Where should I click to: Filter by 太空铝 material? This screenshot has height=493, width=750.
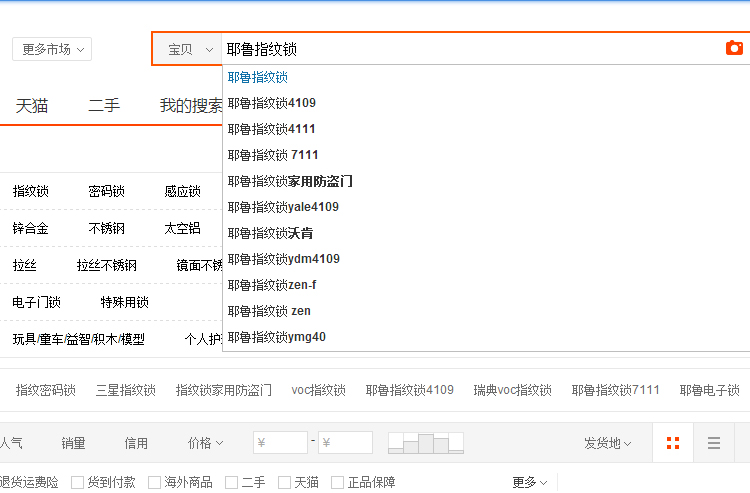(x=182, y=228)
